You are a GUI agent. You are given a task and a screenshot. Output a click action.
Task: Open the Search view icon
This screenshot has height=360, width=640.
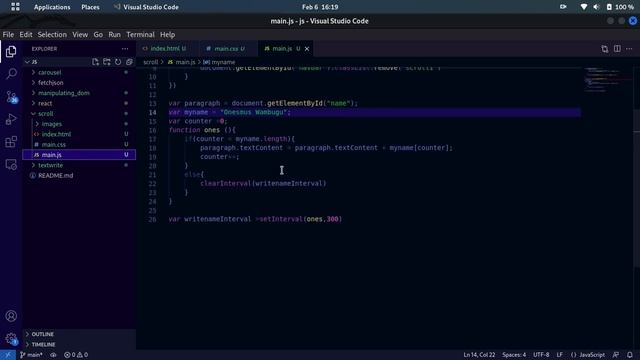(11, 74)
